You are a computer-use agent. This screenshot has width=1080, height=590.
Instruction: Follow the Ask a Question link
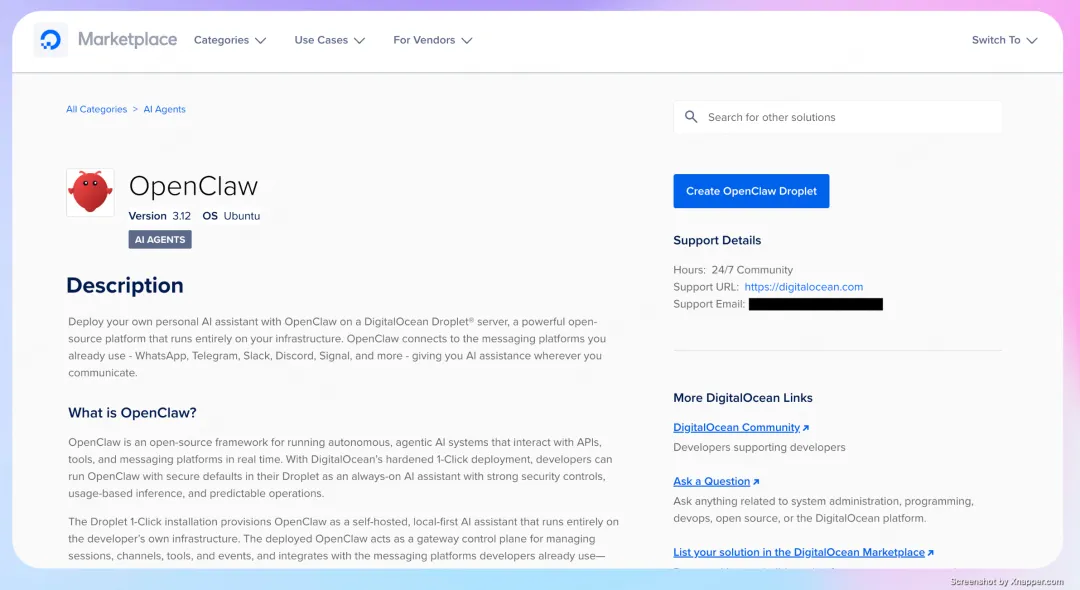click(712, 481)
